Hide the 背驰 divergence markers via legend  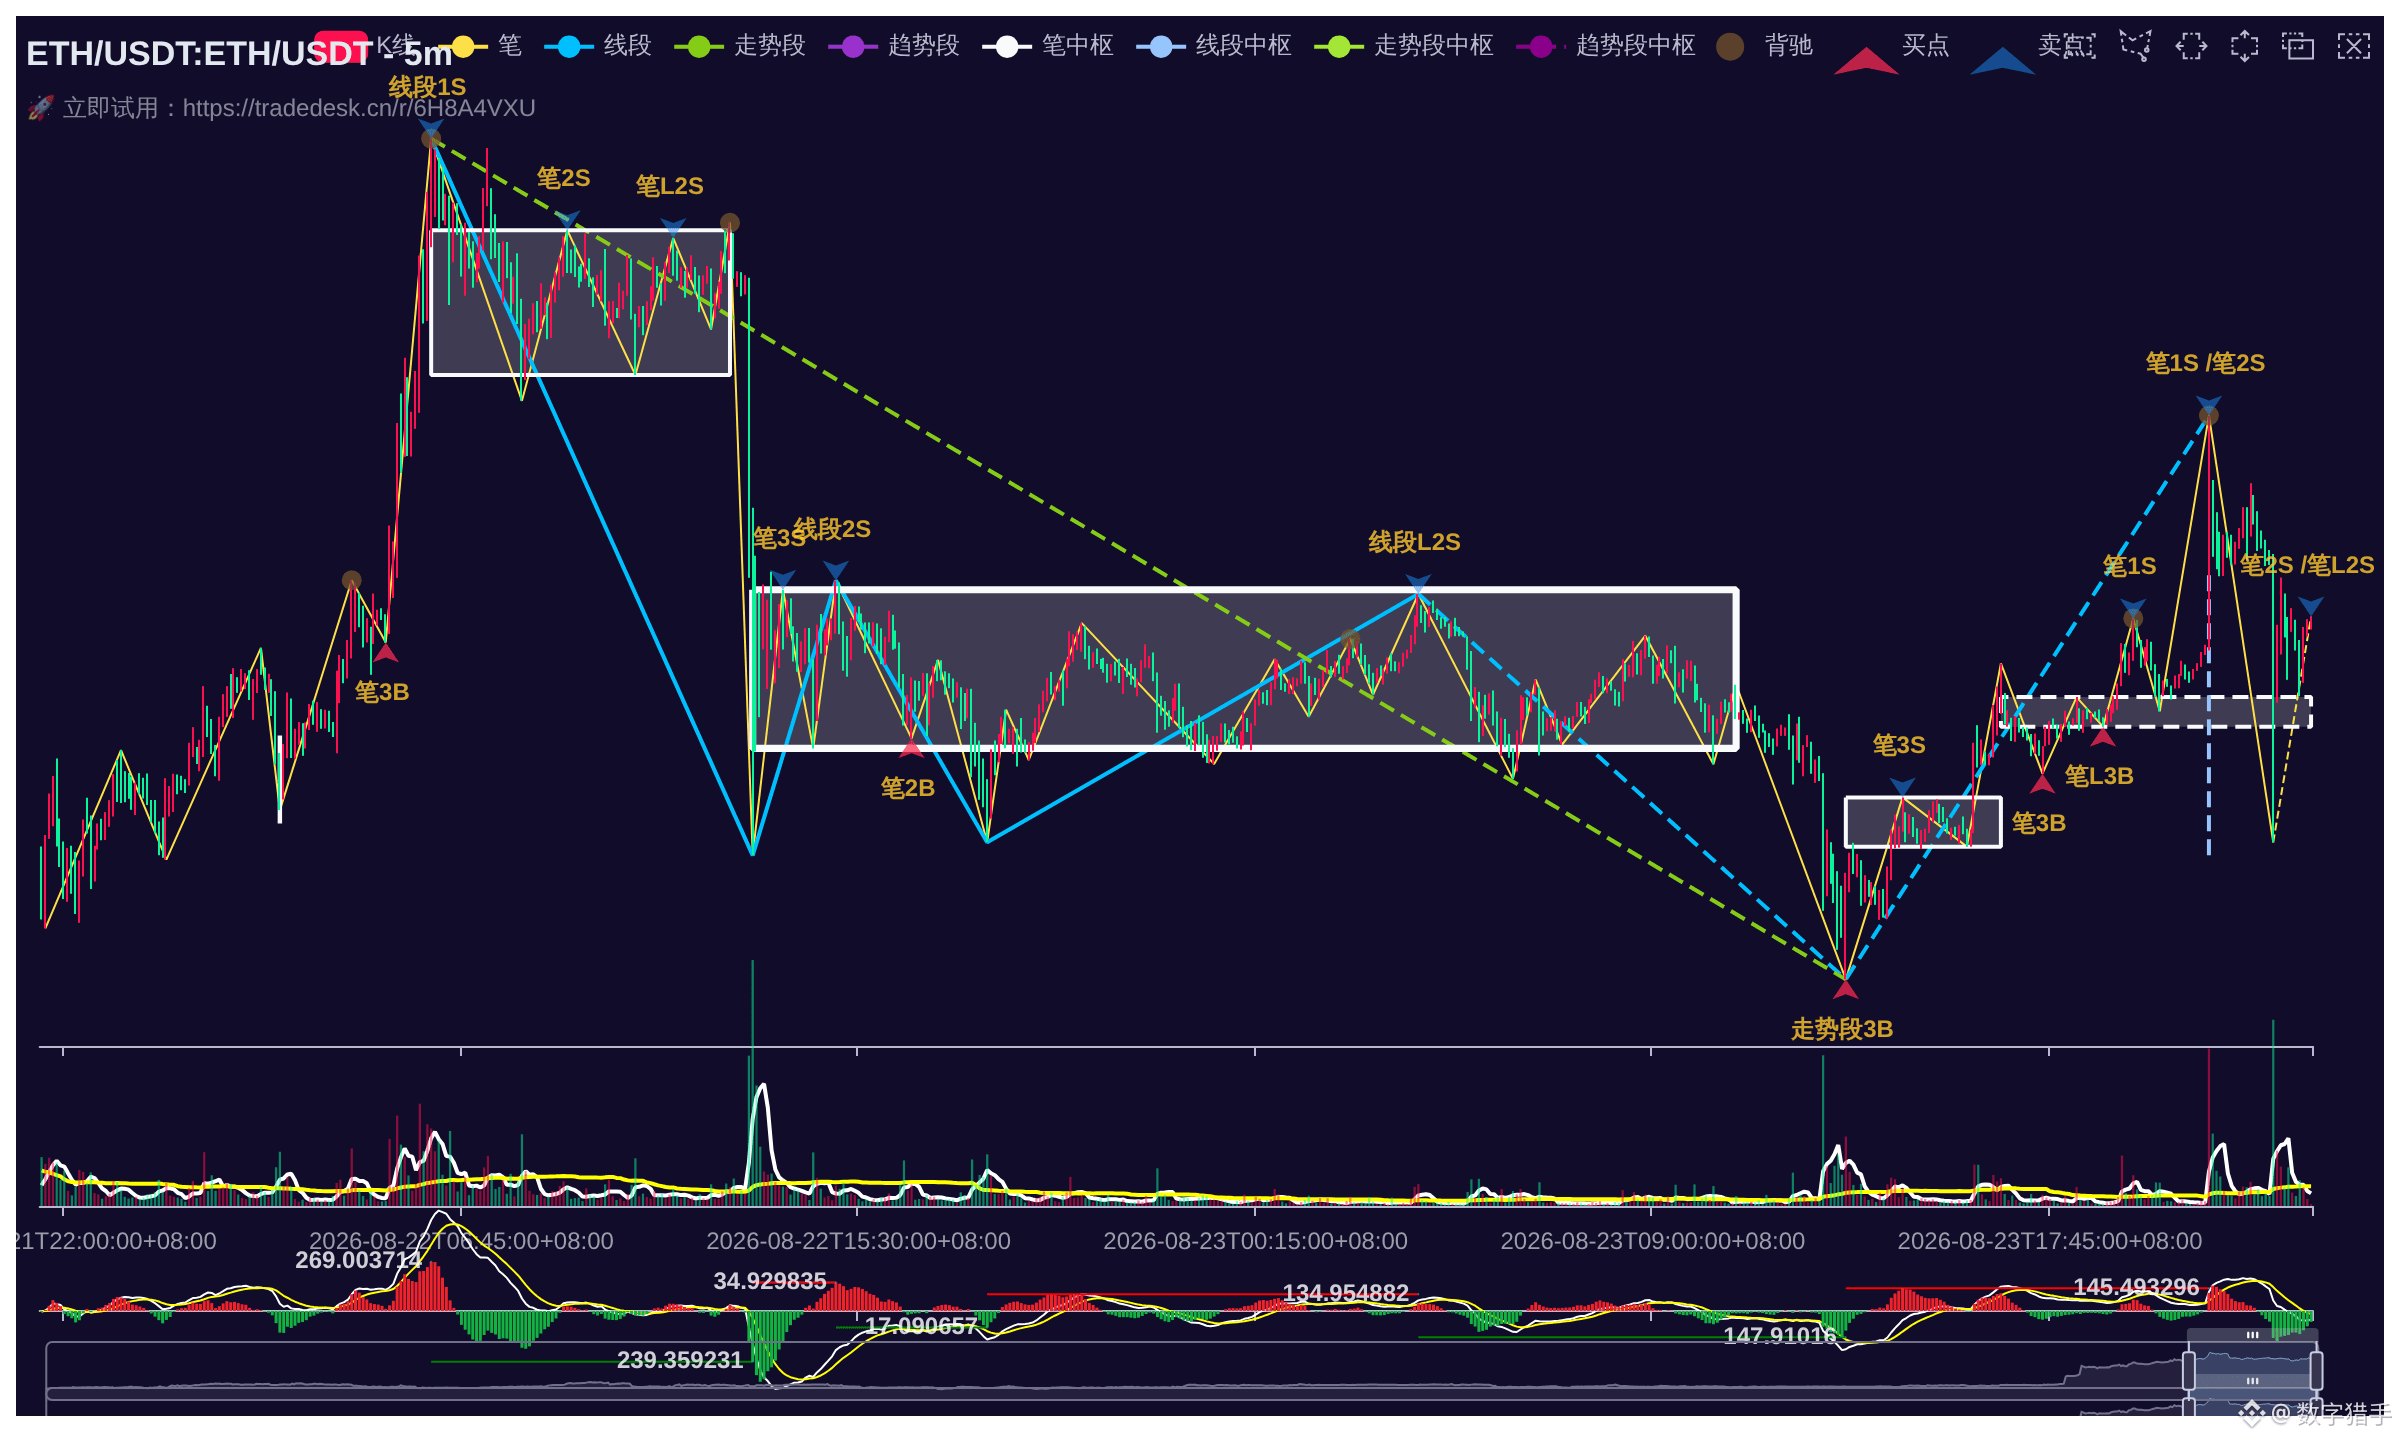point(1765,46)
